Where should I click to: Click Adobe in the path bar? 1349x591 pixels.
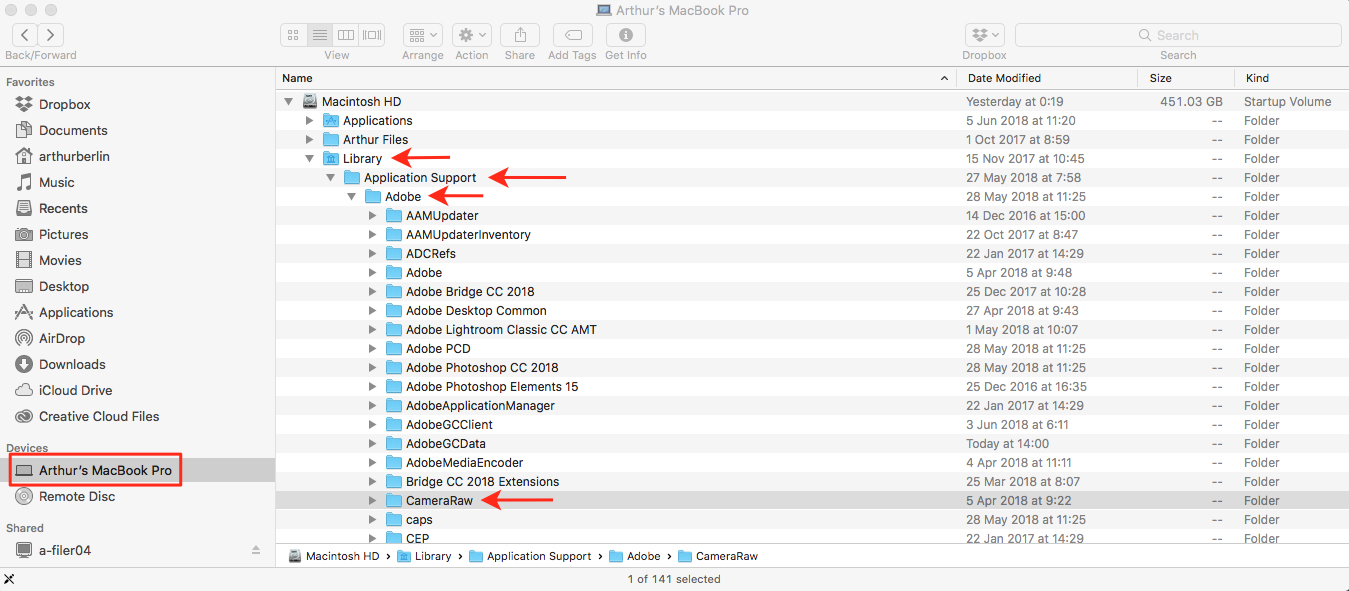pos(635,556)
